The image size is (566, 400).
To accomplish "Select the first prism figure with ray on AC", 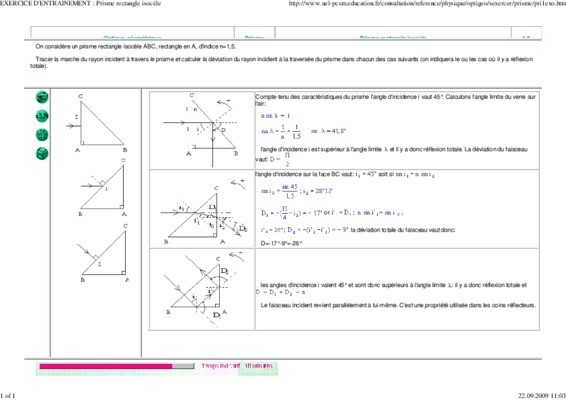I will [x=96, y=123].
